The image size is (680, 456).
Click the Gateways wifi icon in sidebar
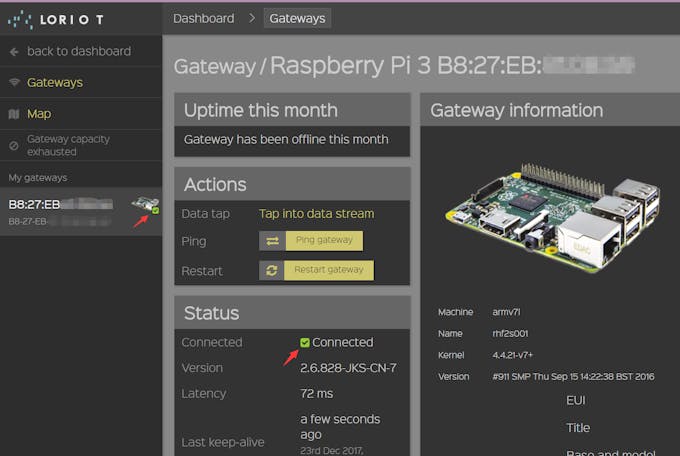[14, 82]
